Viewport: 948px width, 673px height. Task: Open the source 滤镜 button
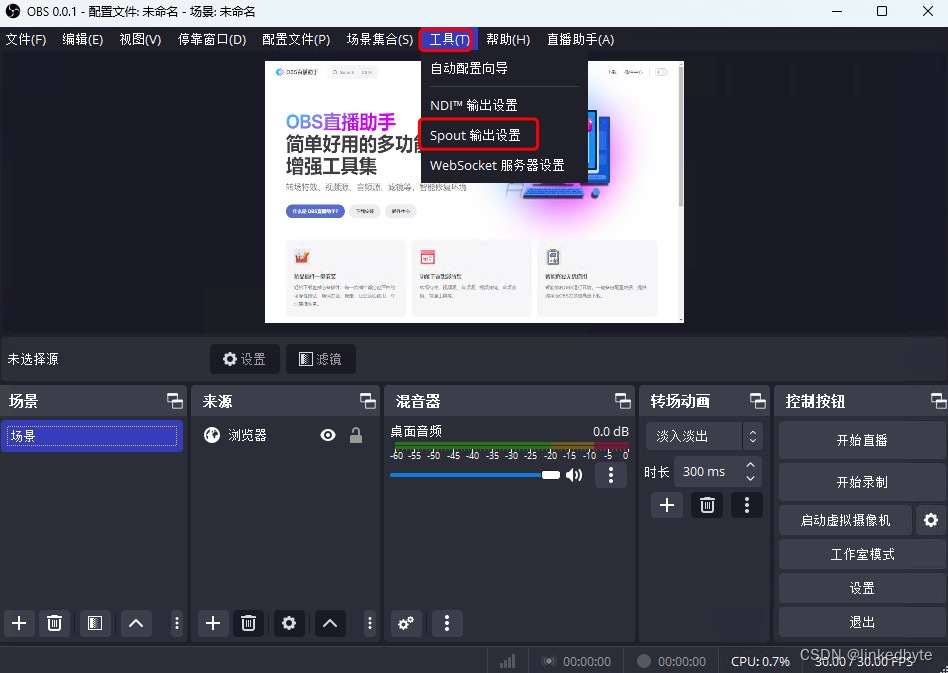click(x=320, y=359)
